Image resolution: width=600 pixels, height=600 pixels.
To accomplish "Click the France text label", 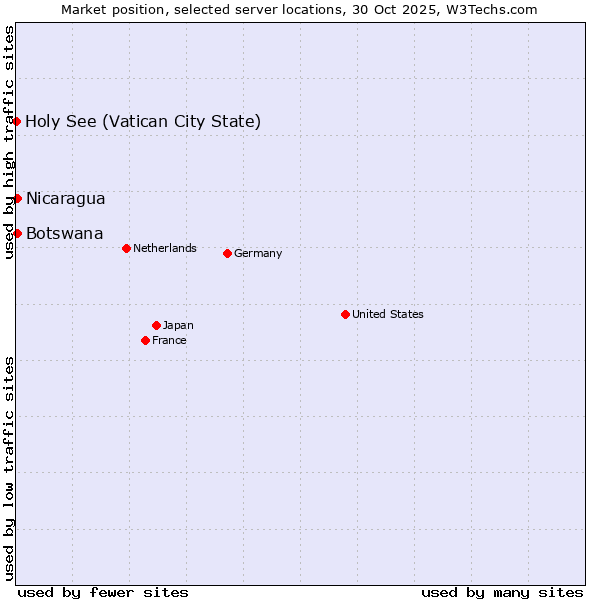I will 169,340.
